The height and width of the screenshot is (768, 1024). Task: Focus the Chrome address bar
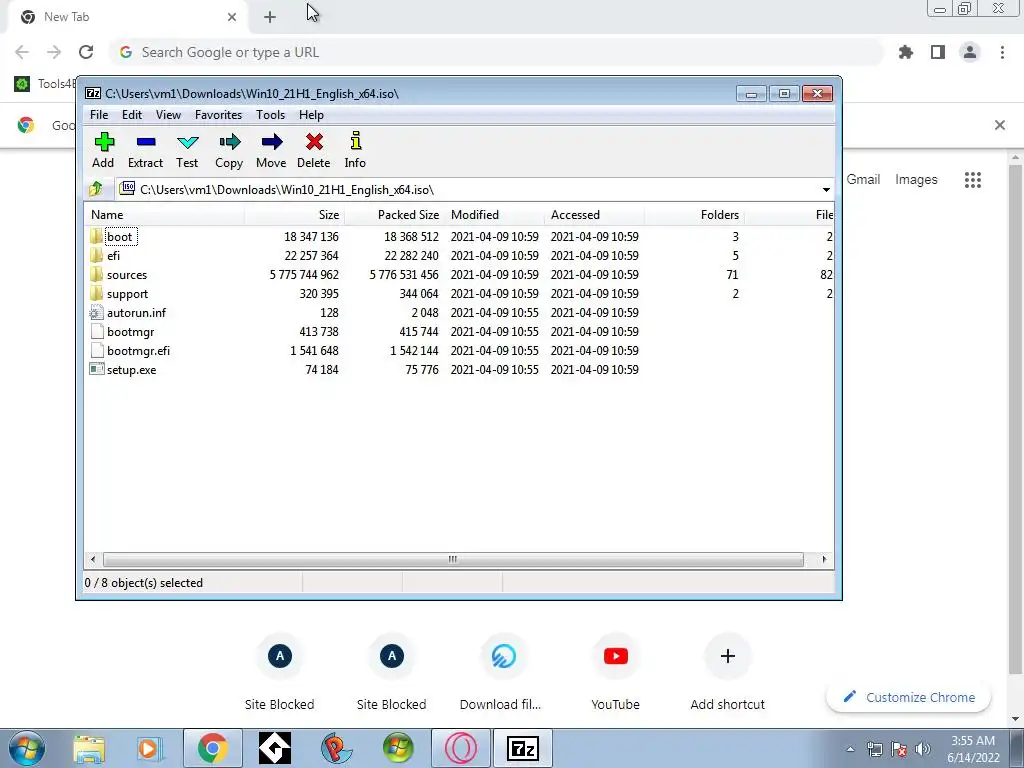[496, 52]
